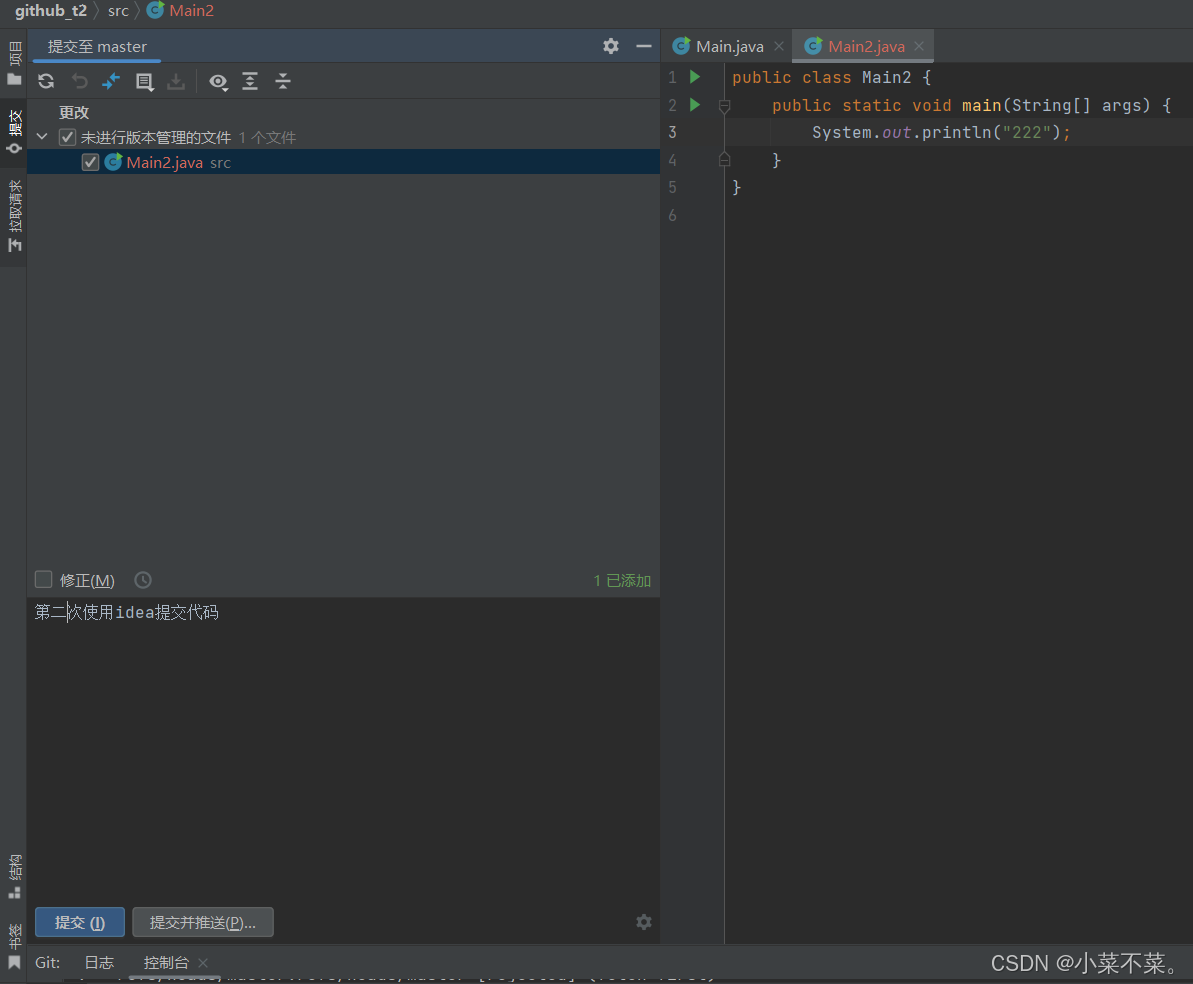Toggle unversioned files group checkbox
The width and height of the screenshot is (1193, 984).
click(x=67, y=137)
